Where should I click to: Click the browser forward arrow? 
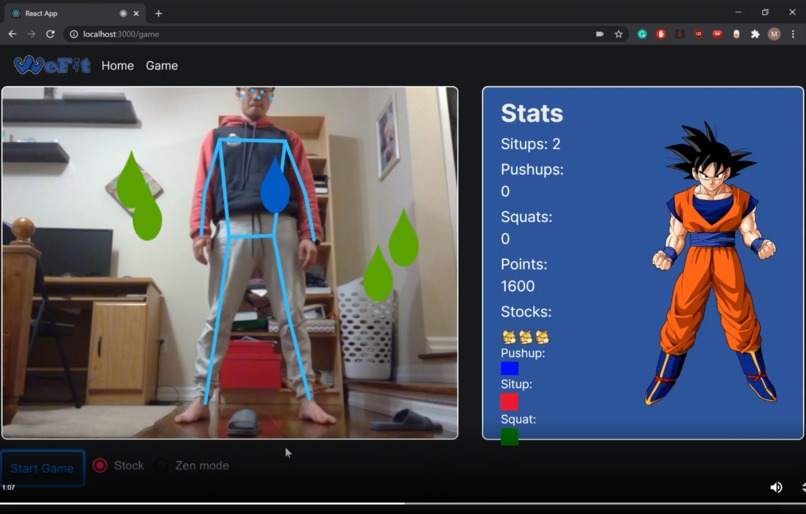click(x=31, y=34)
